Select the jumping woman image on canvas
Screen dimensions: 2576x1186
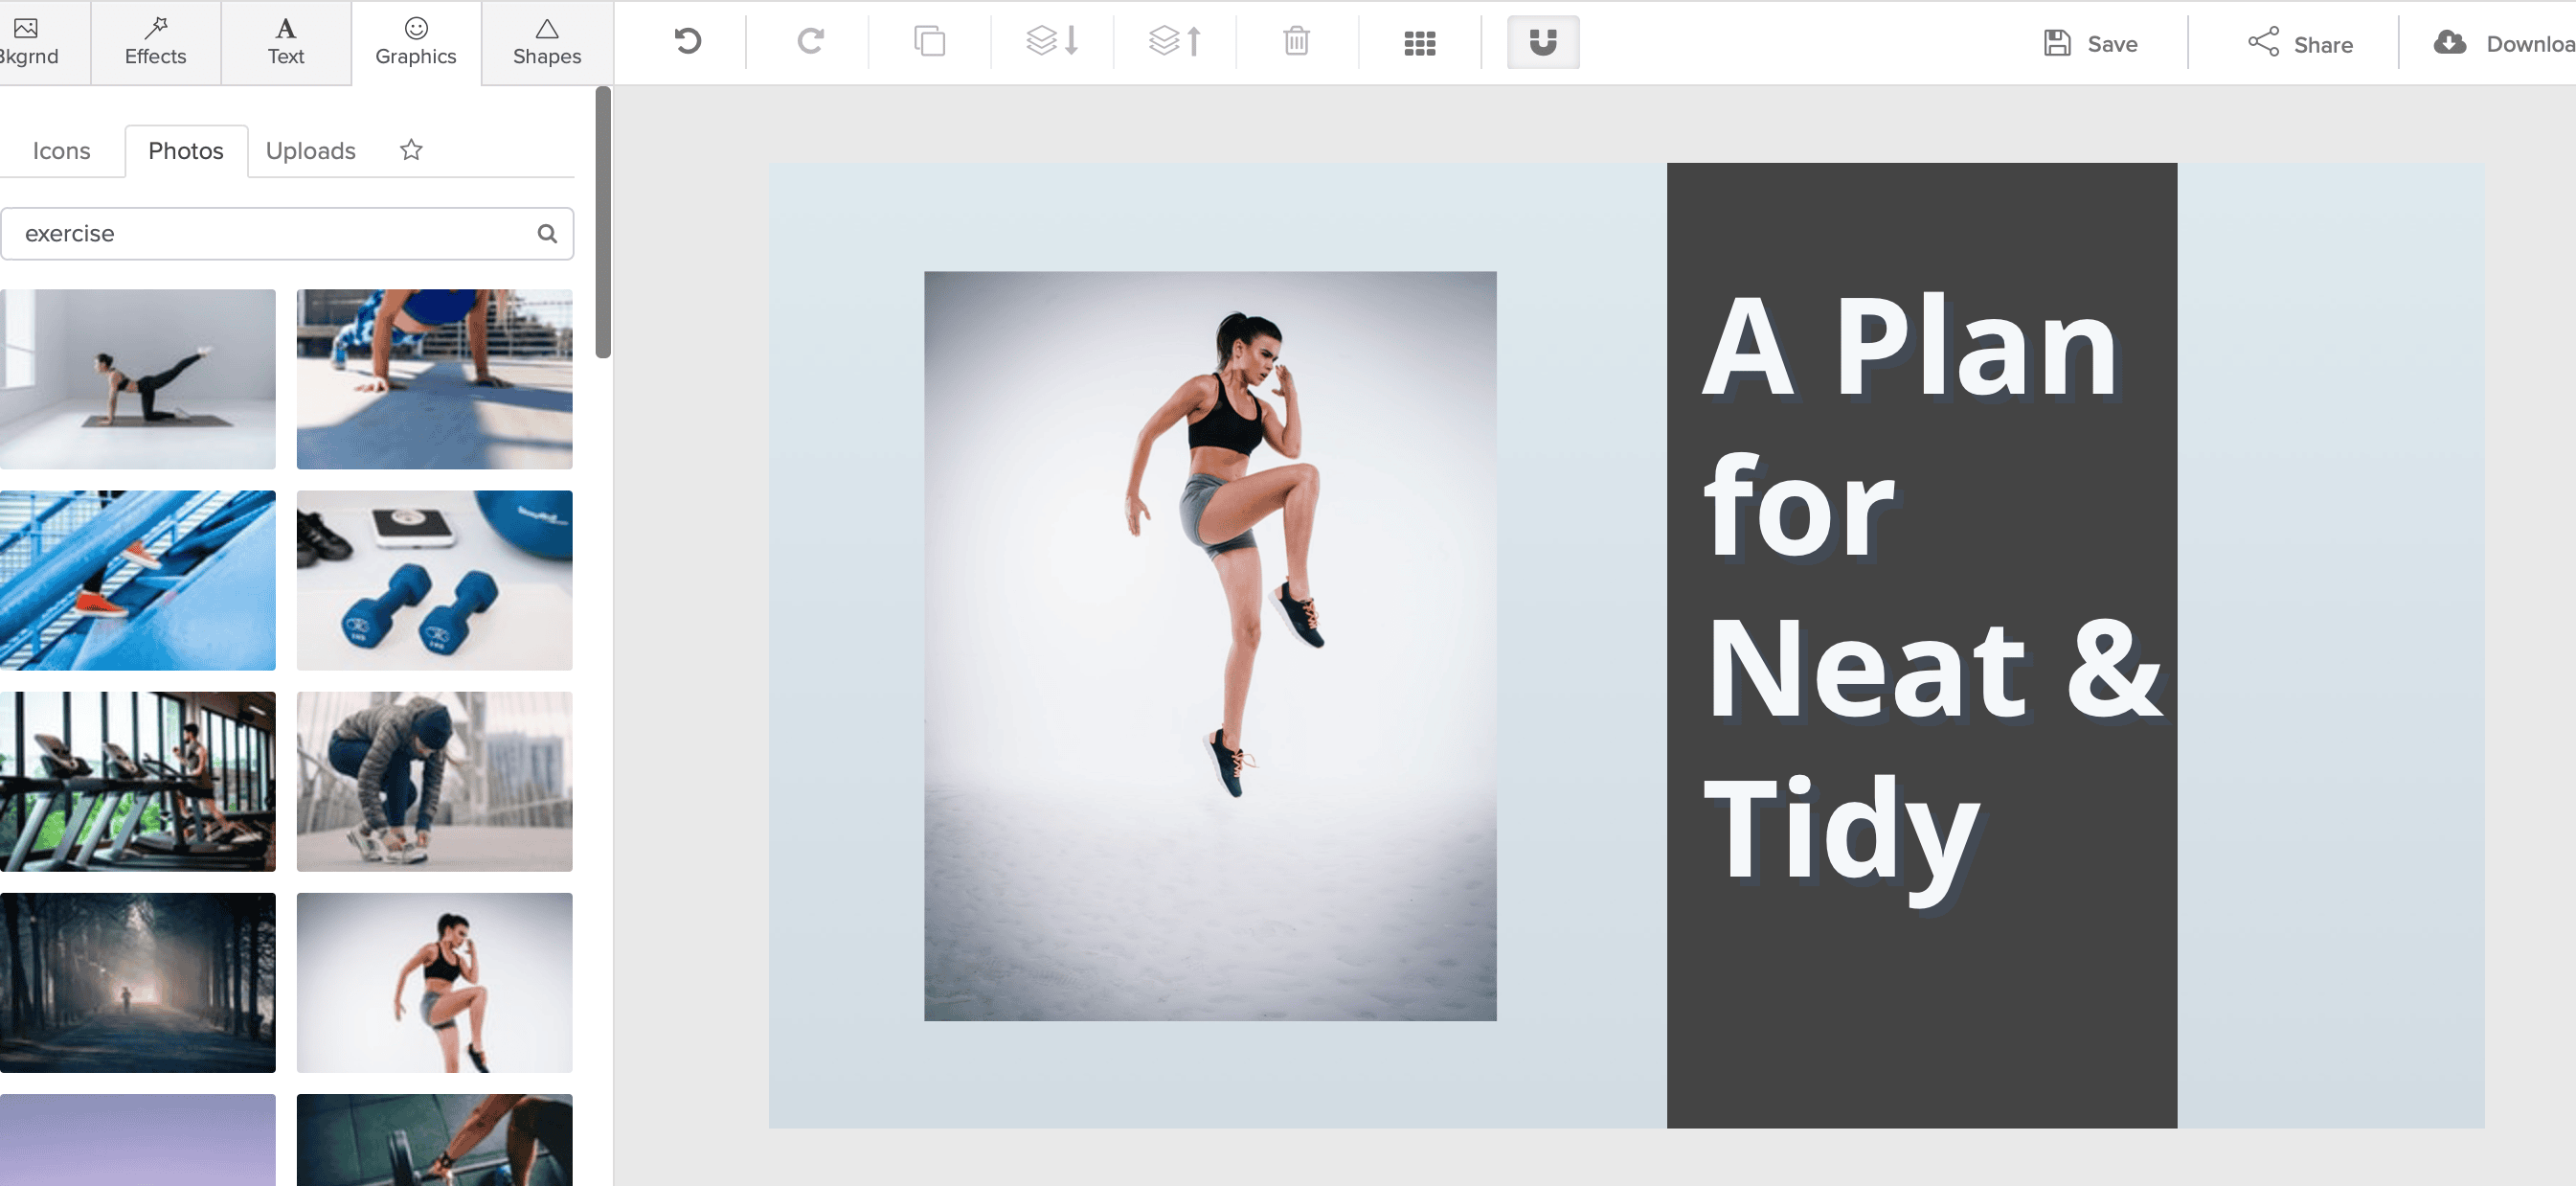click(x=1210, y=646)
